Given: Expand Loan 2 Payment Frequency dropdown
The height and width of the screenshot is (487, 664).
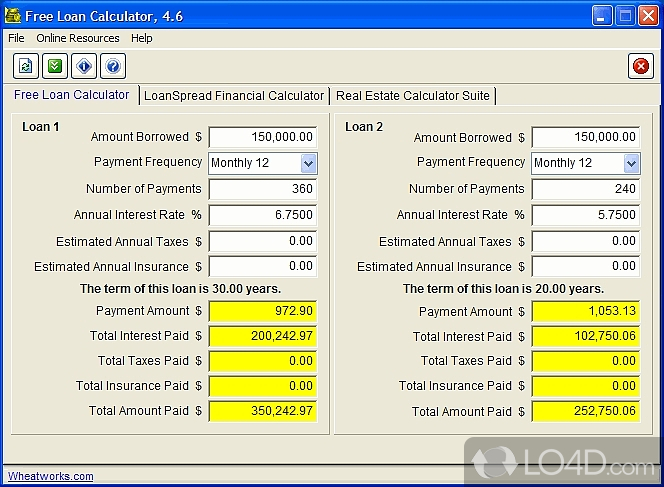Looking at the screenshot, I should pos(631,163).
